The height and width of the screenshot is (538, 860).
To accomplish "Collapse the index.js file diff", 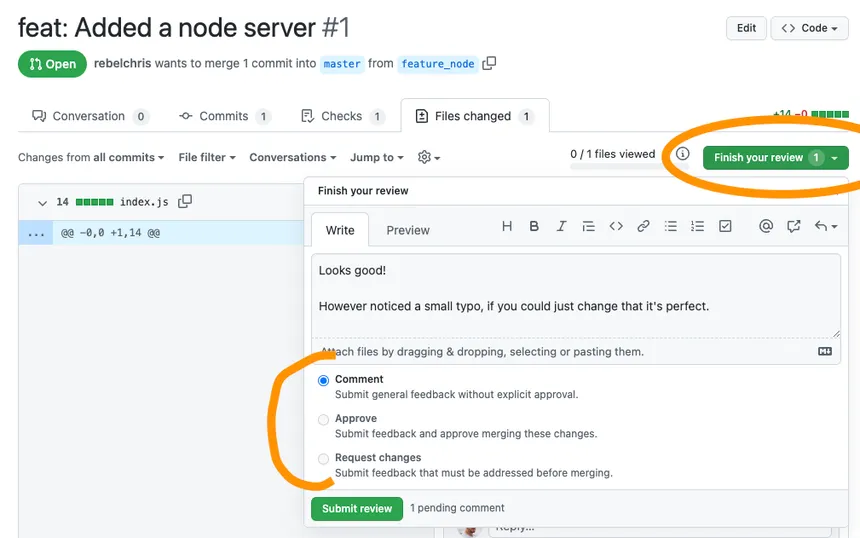I will tap(42, 203).
